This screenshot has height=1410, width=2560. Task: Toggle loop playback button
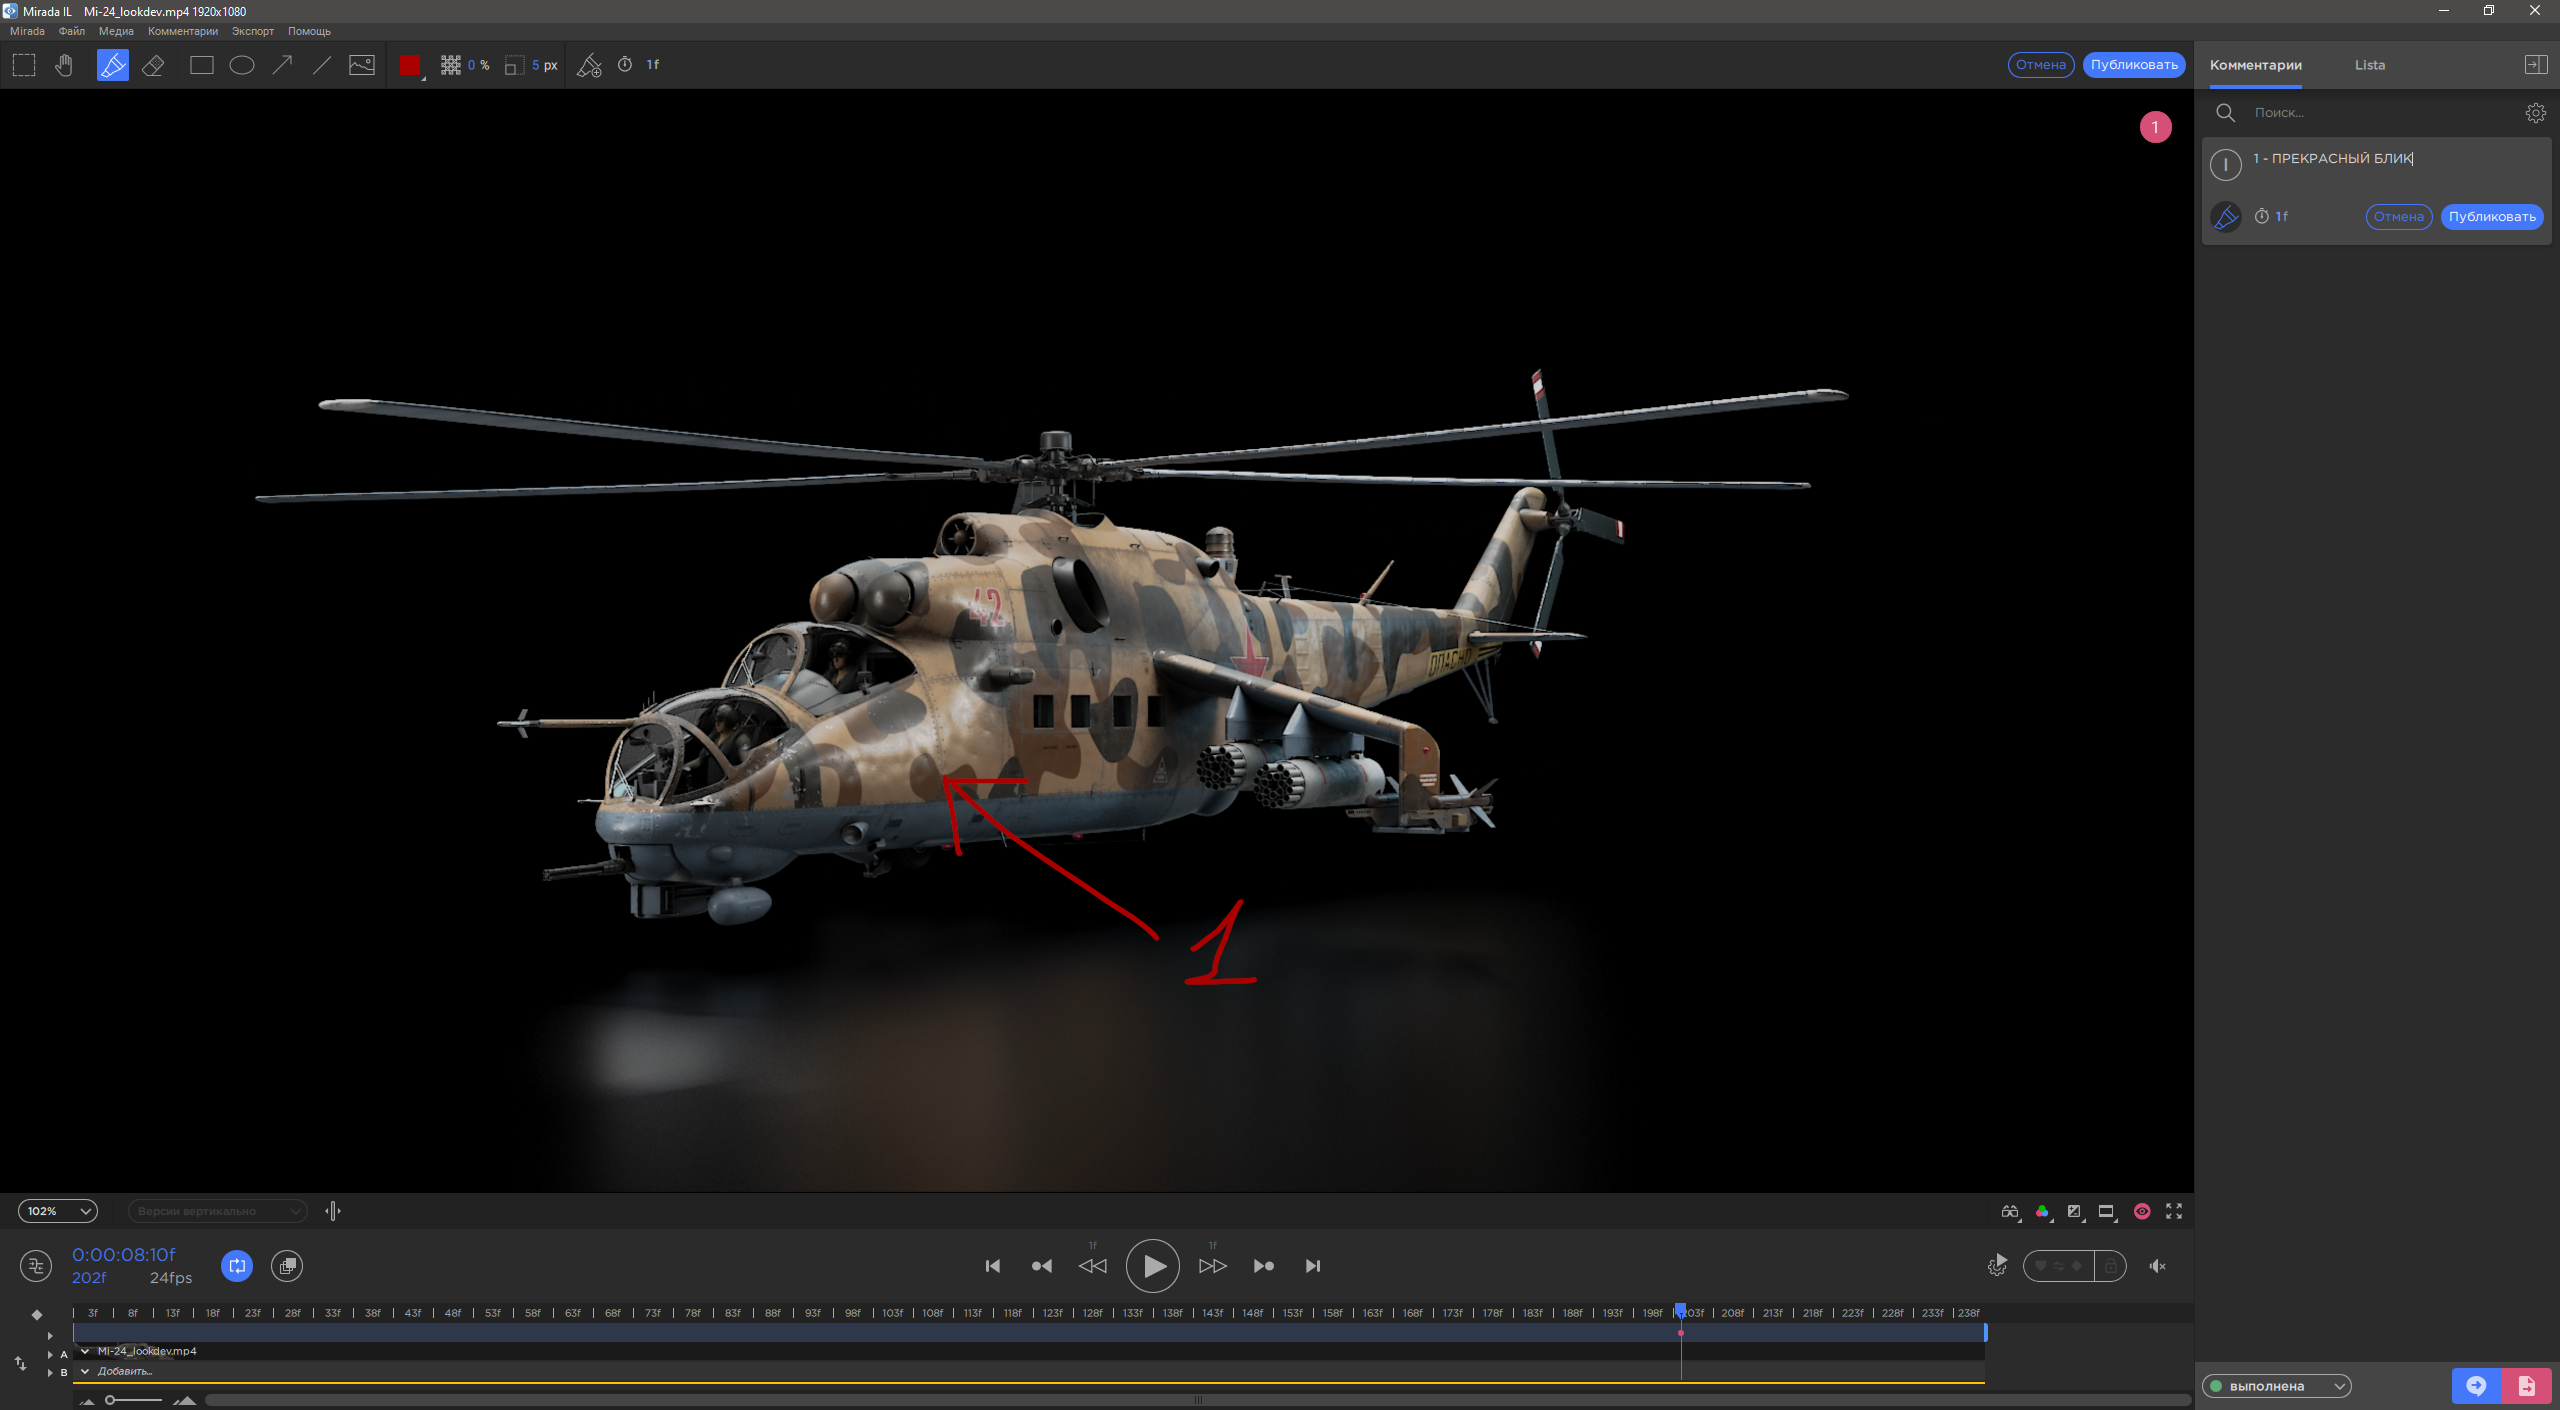coord(237,1266)
